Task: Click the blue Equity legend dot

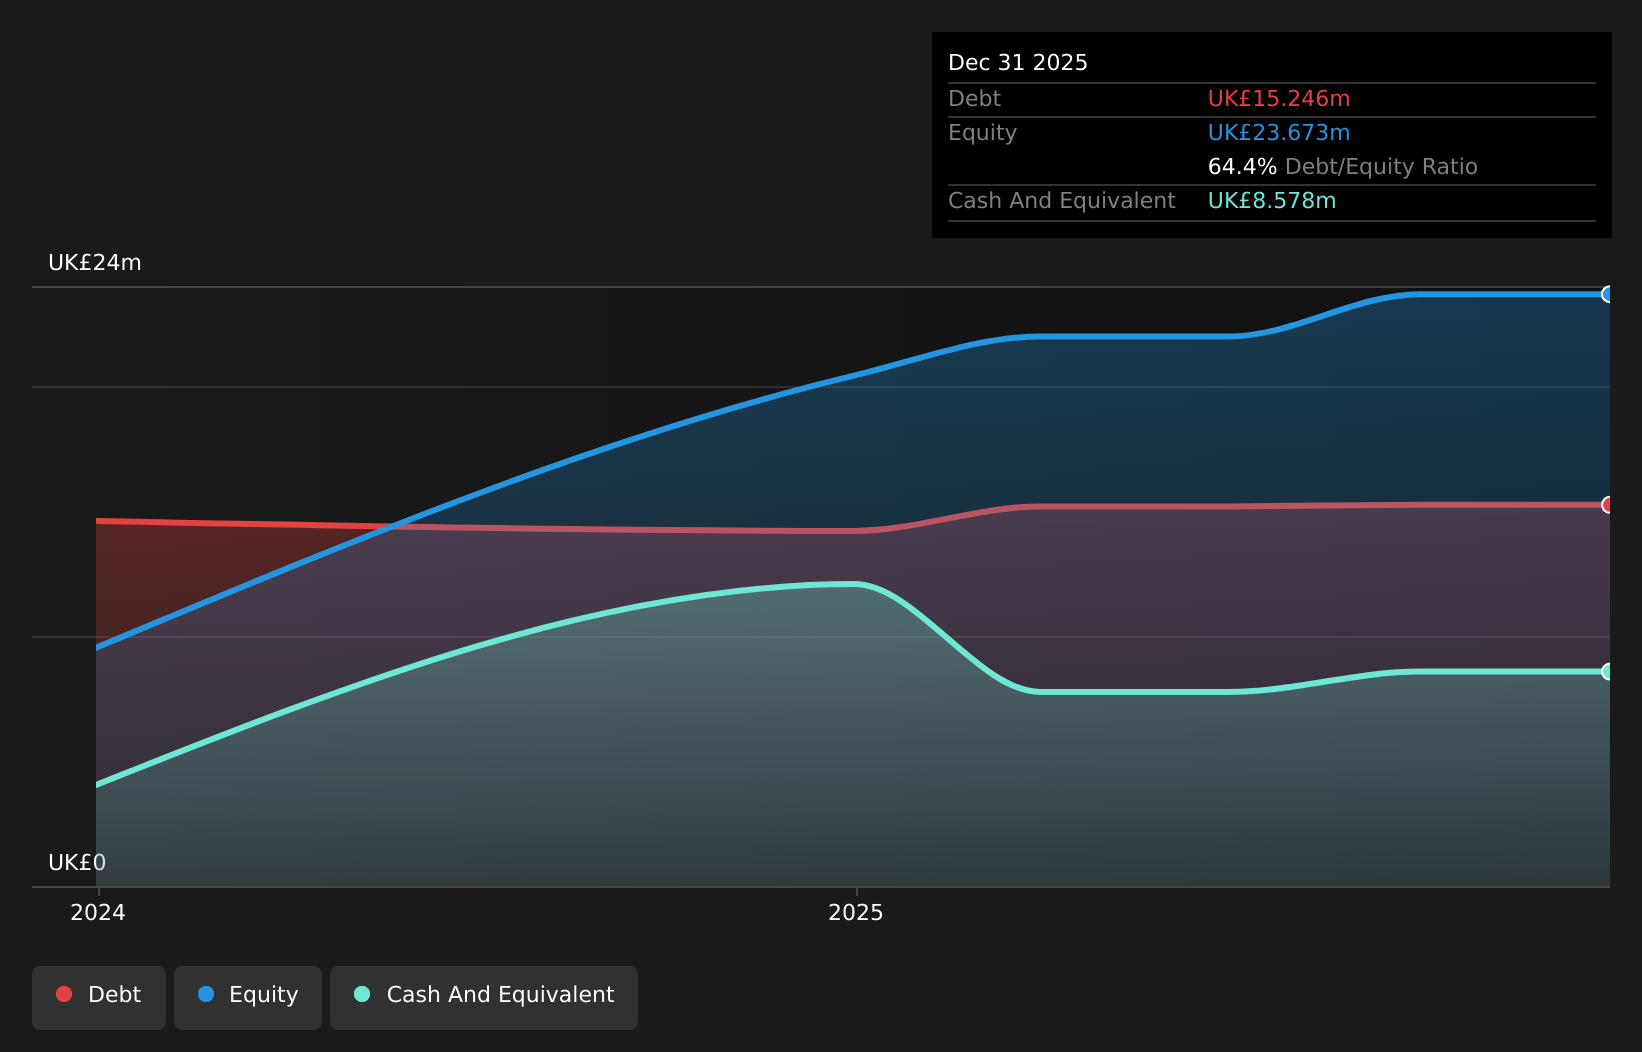Action: [x=206, y=994]
